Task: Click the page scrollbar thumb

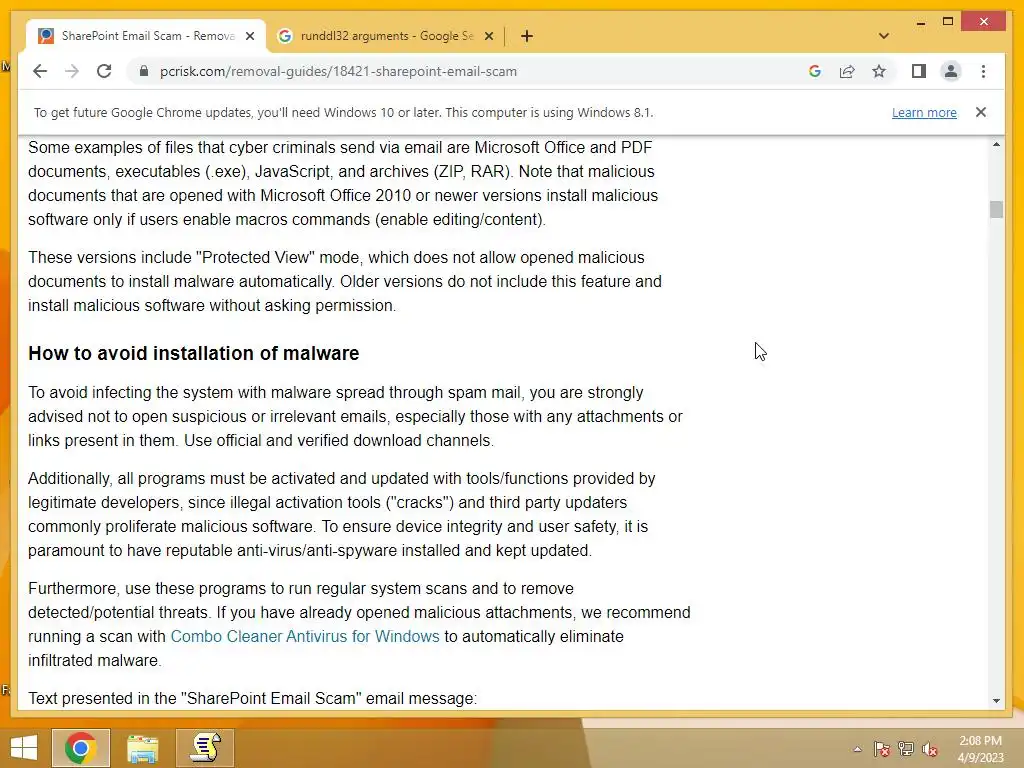Action: [996, 210]
